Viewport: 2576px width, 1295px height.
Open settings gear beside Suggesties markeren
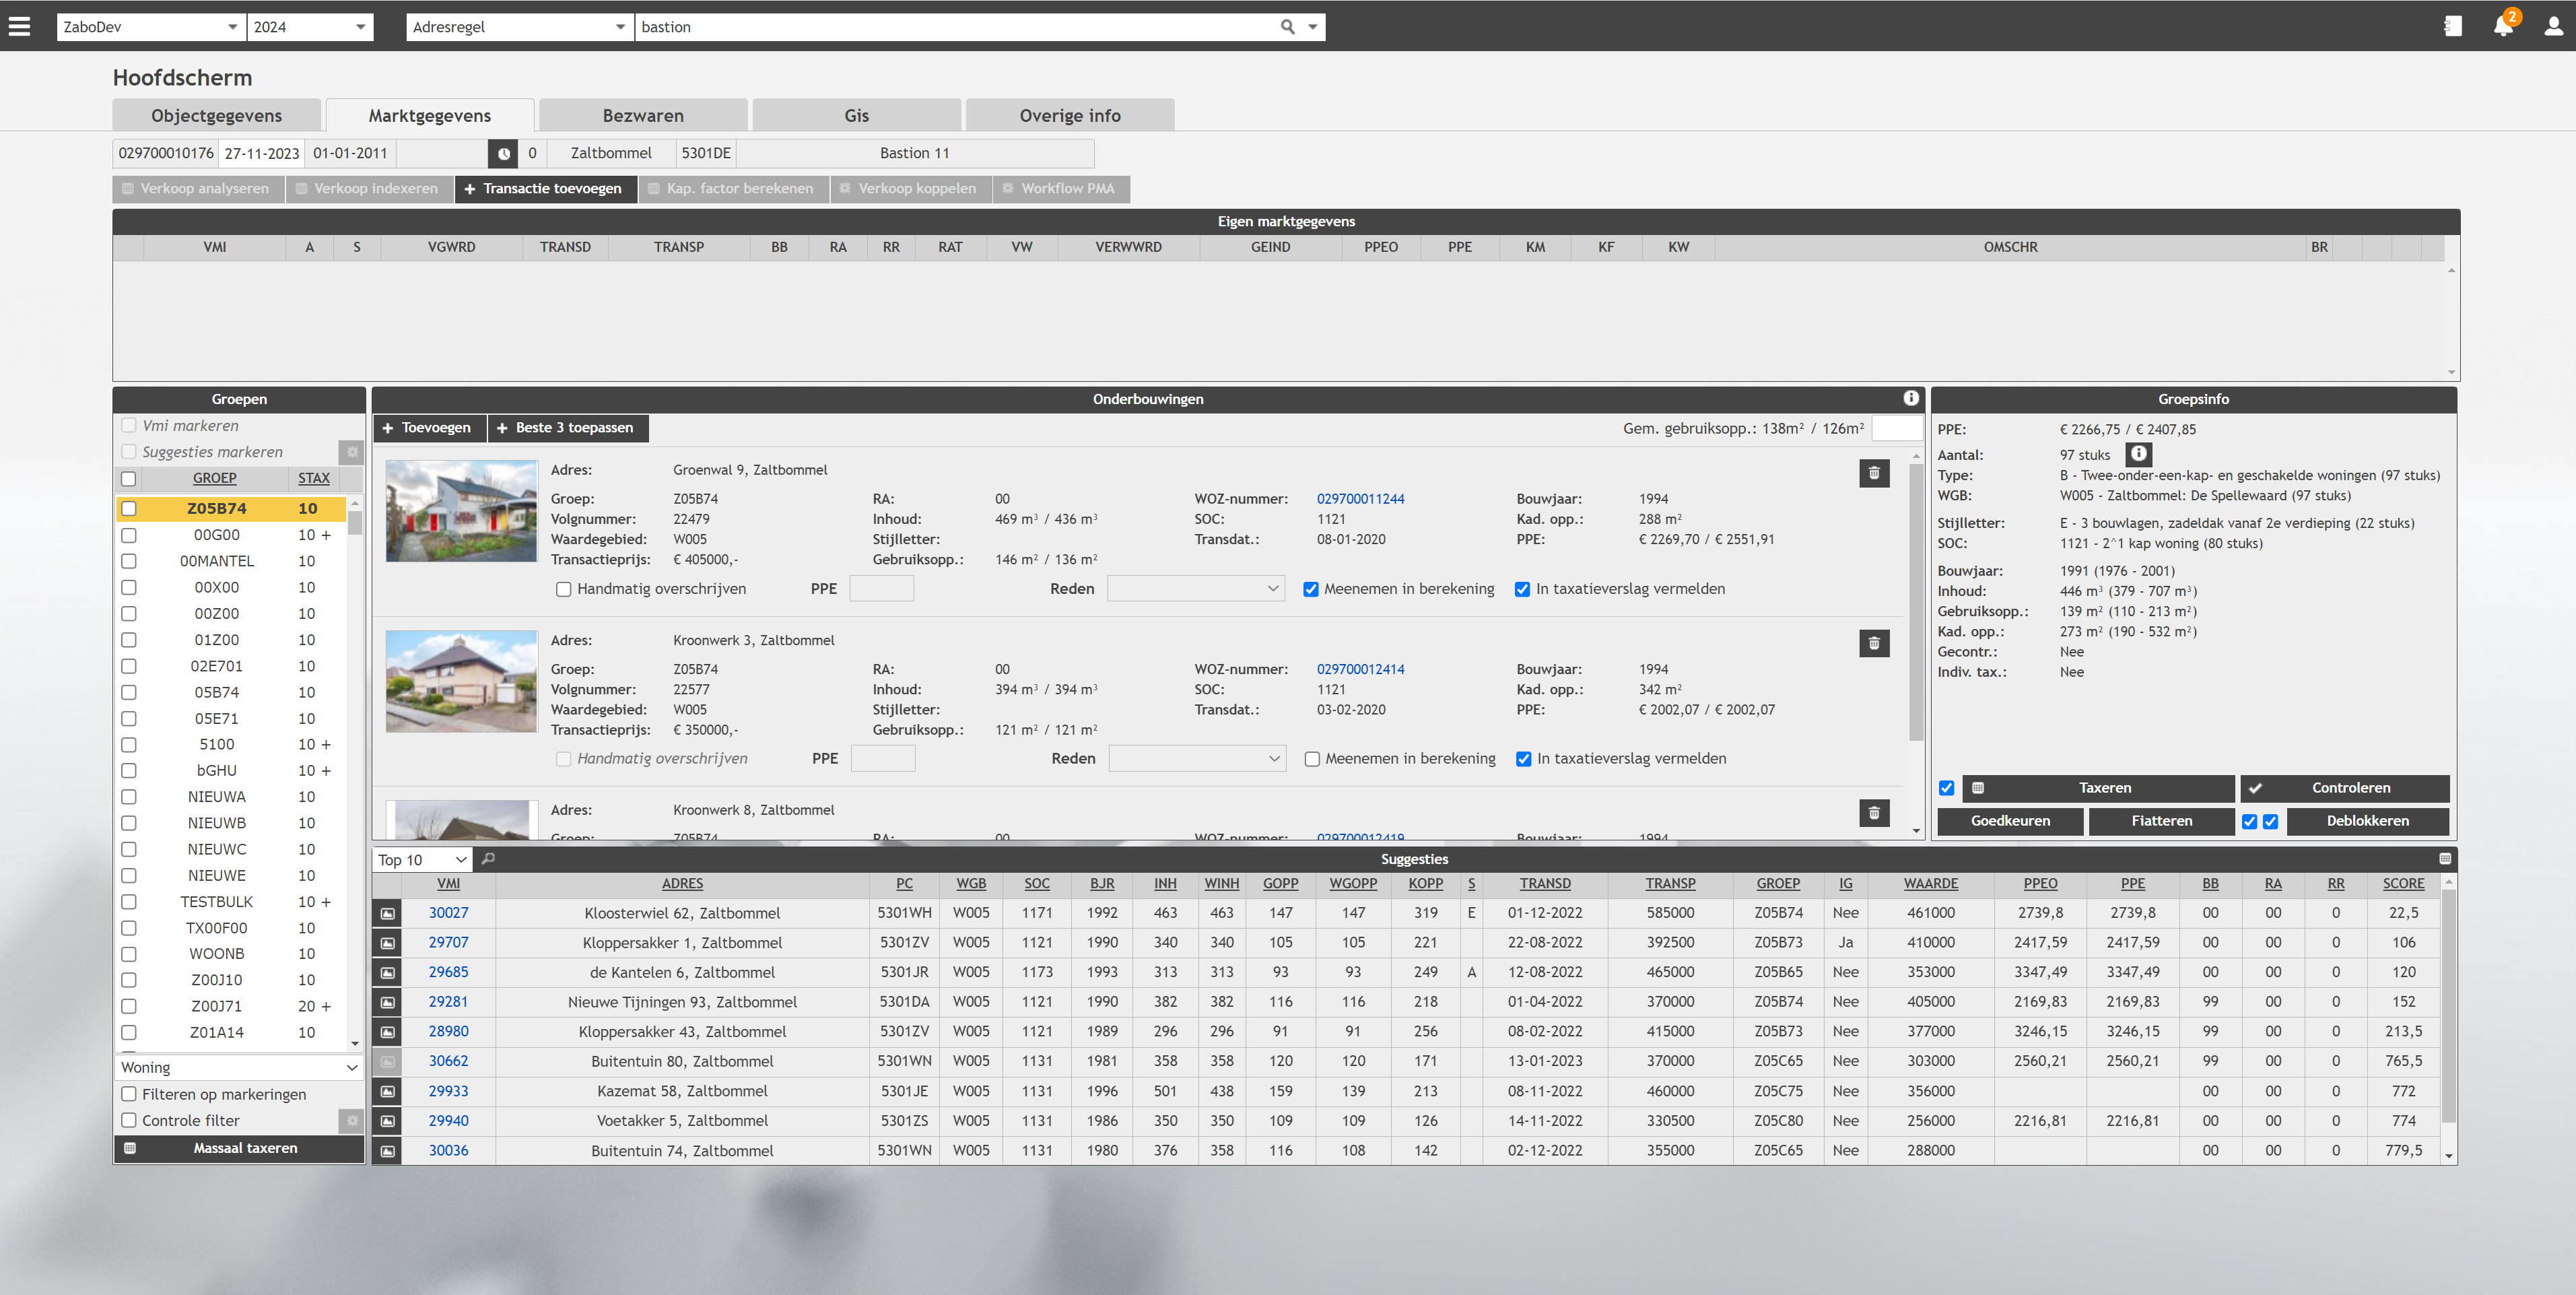[x=352, y=452]
